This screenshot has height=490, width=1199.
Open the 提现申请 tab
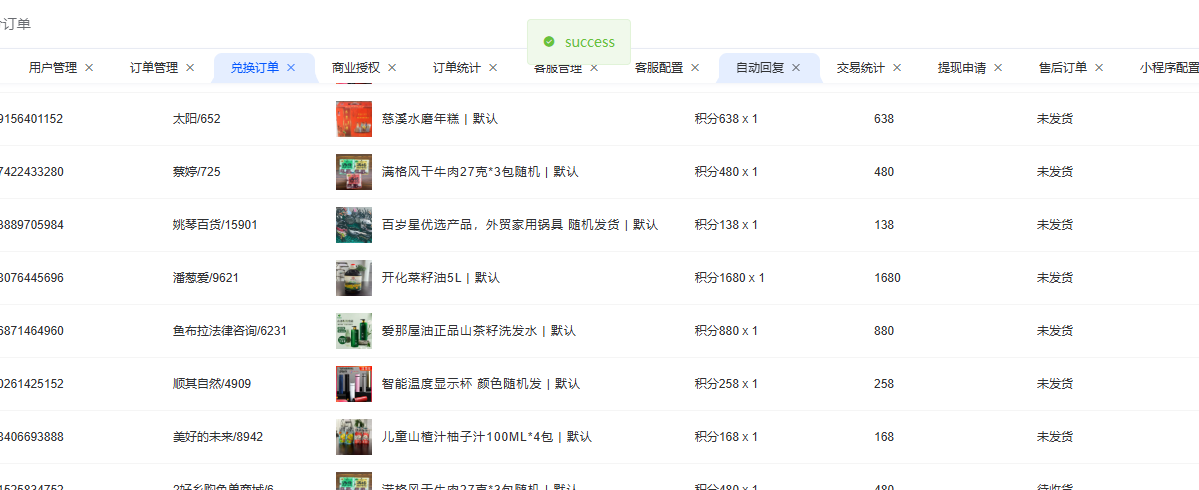coord(961,67)
